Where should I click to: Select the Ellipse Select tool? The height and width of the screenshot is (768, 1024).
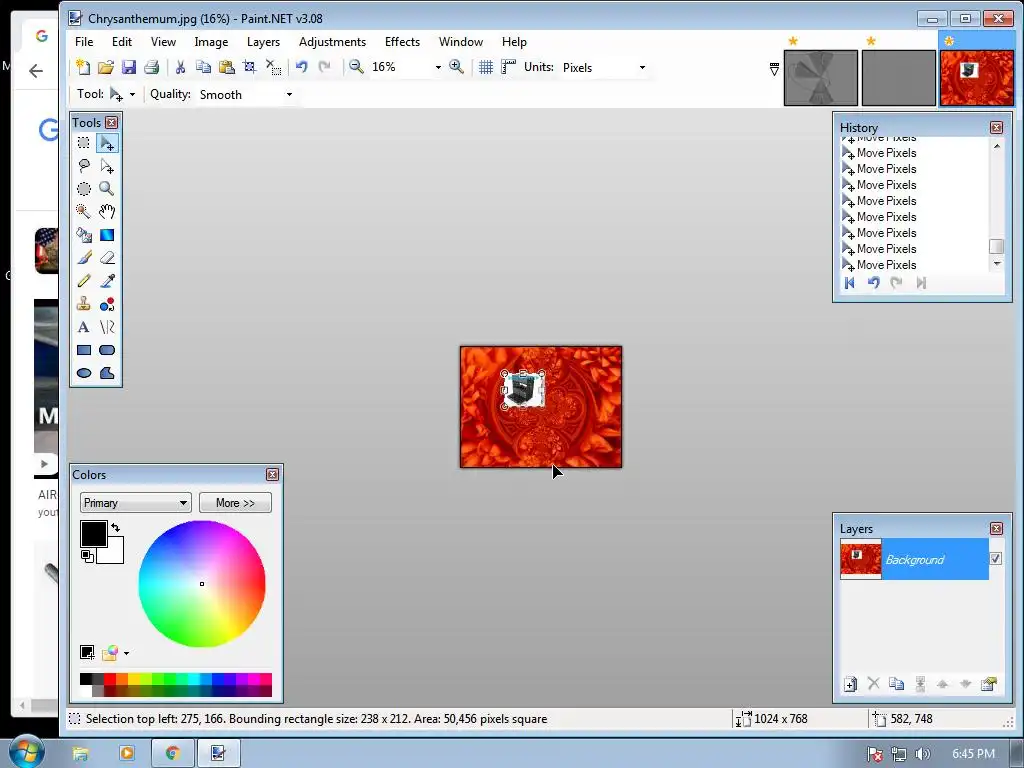tap(84, 189)
